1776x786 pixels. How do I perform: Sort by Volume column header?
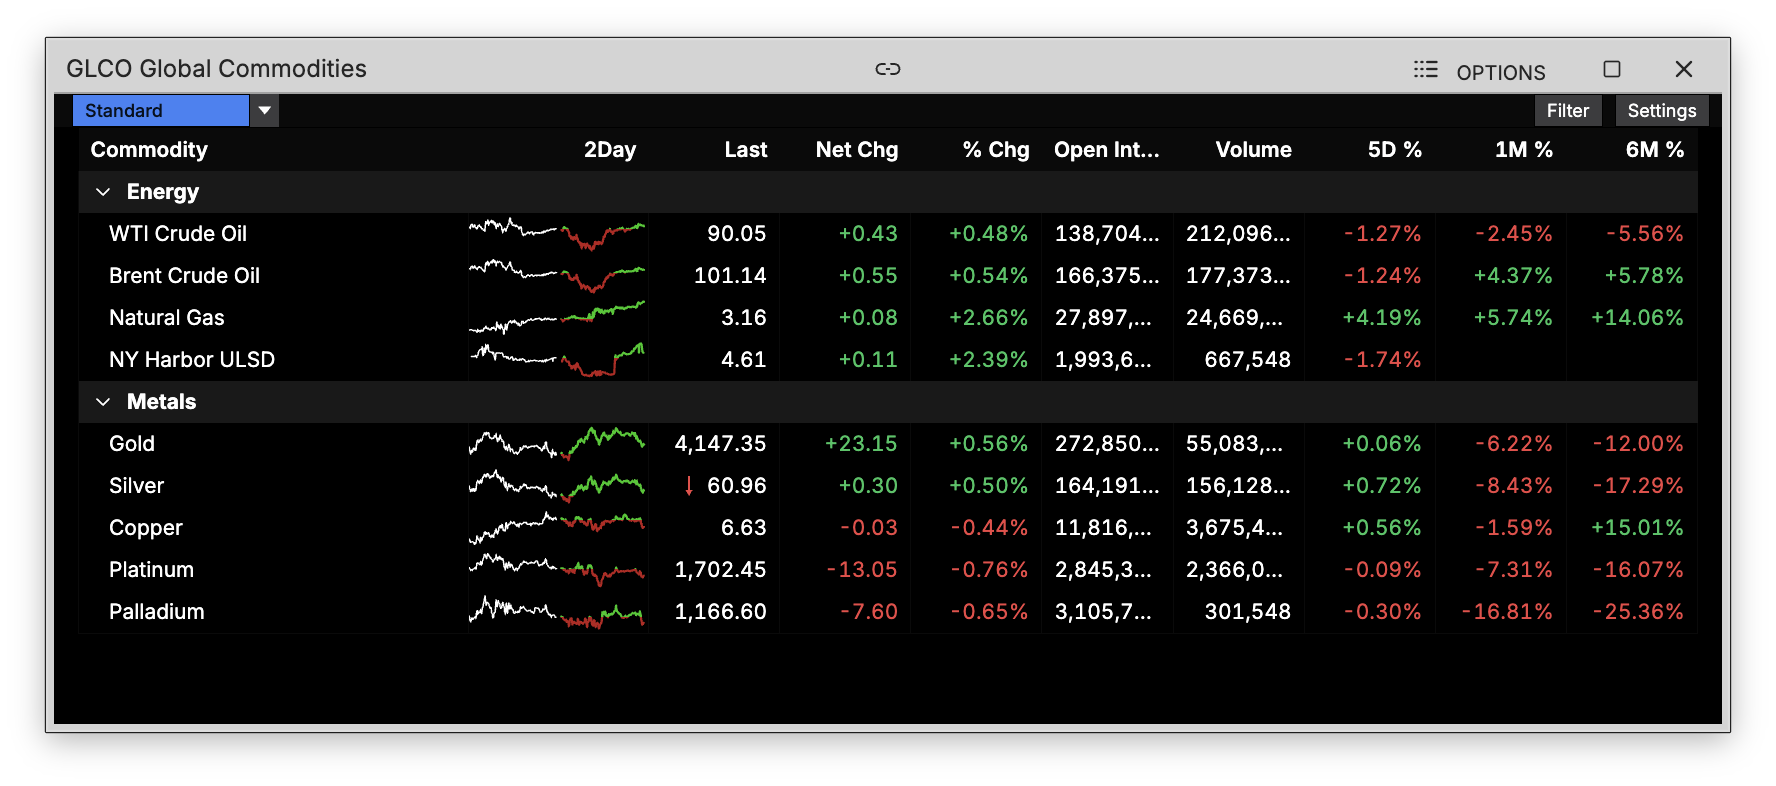point(1254,149)
